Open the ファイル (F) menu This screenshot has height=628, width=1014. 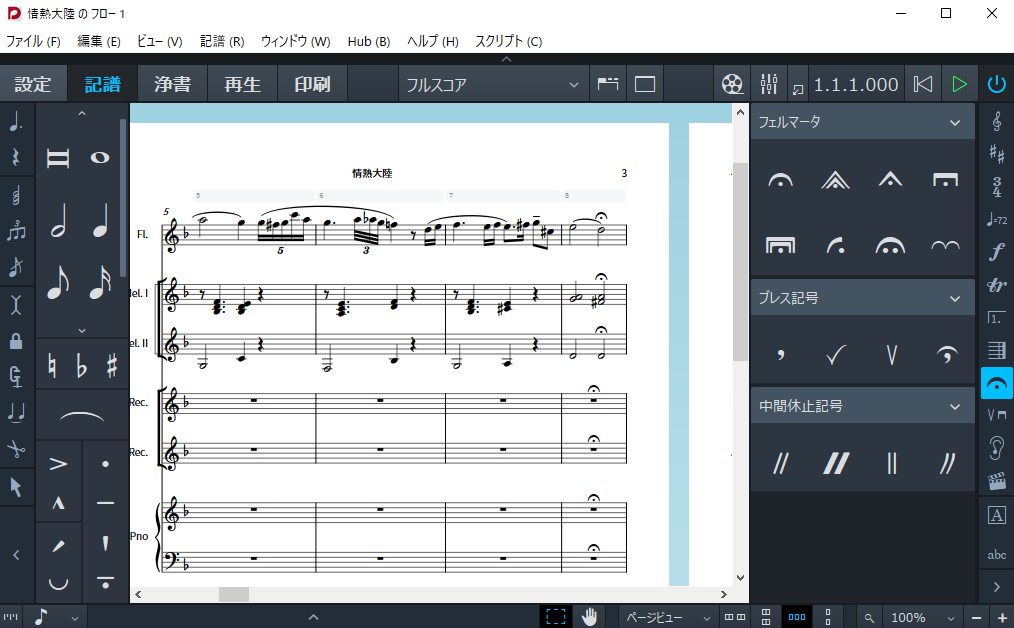pos(34,41)
